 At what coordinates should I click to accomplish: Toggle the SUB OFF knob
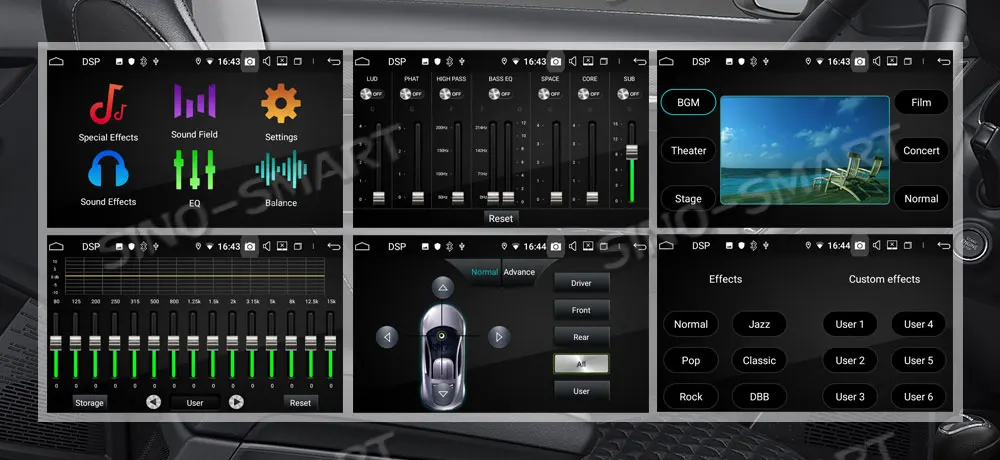629,94
